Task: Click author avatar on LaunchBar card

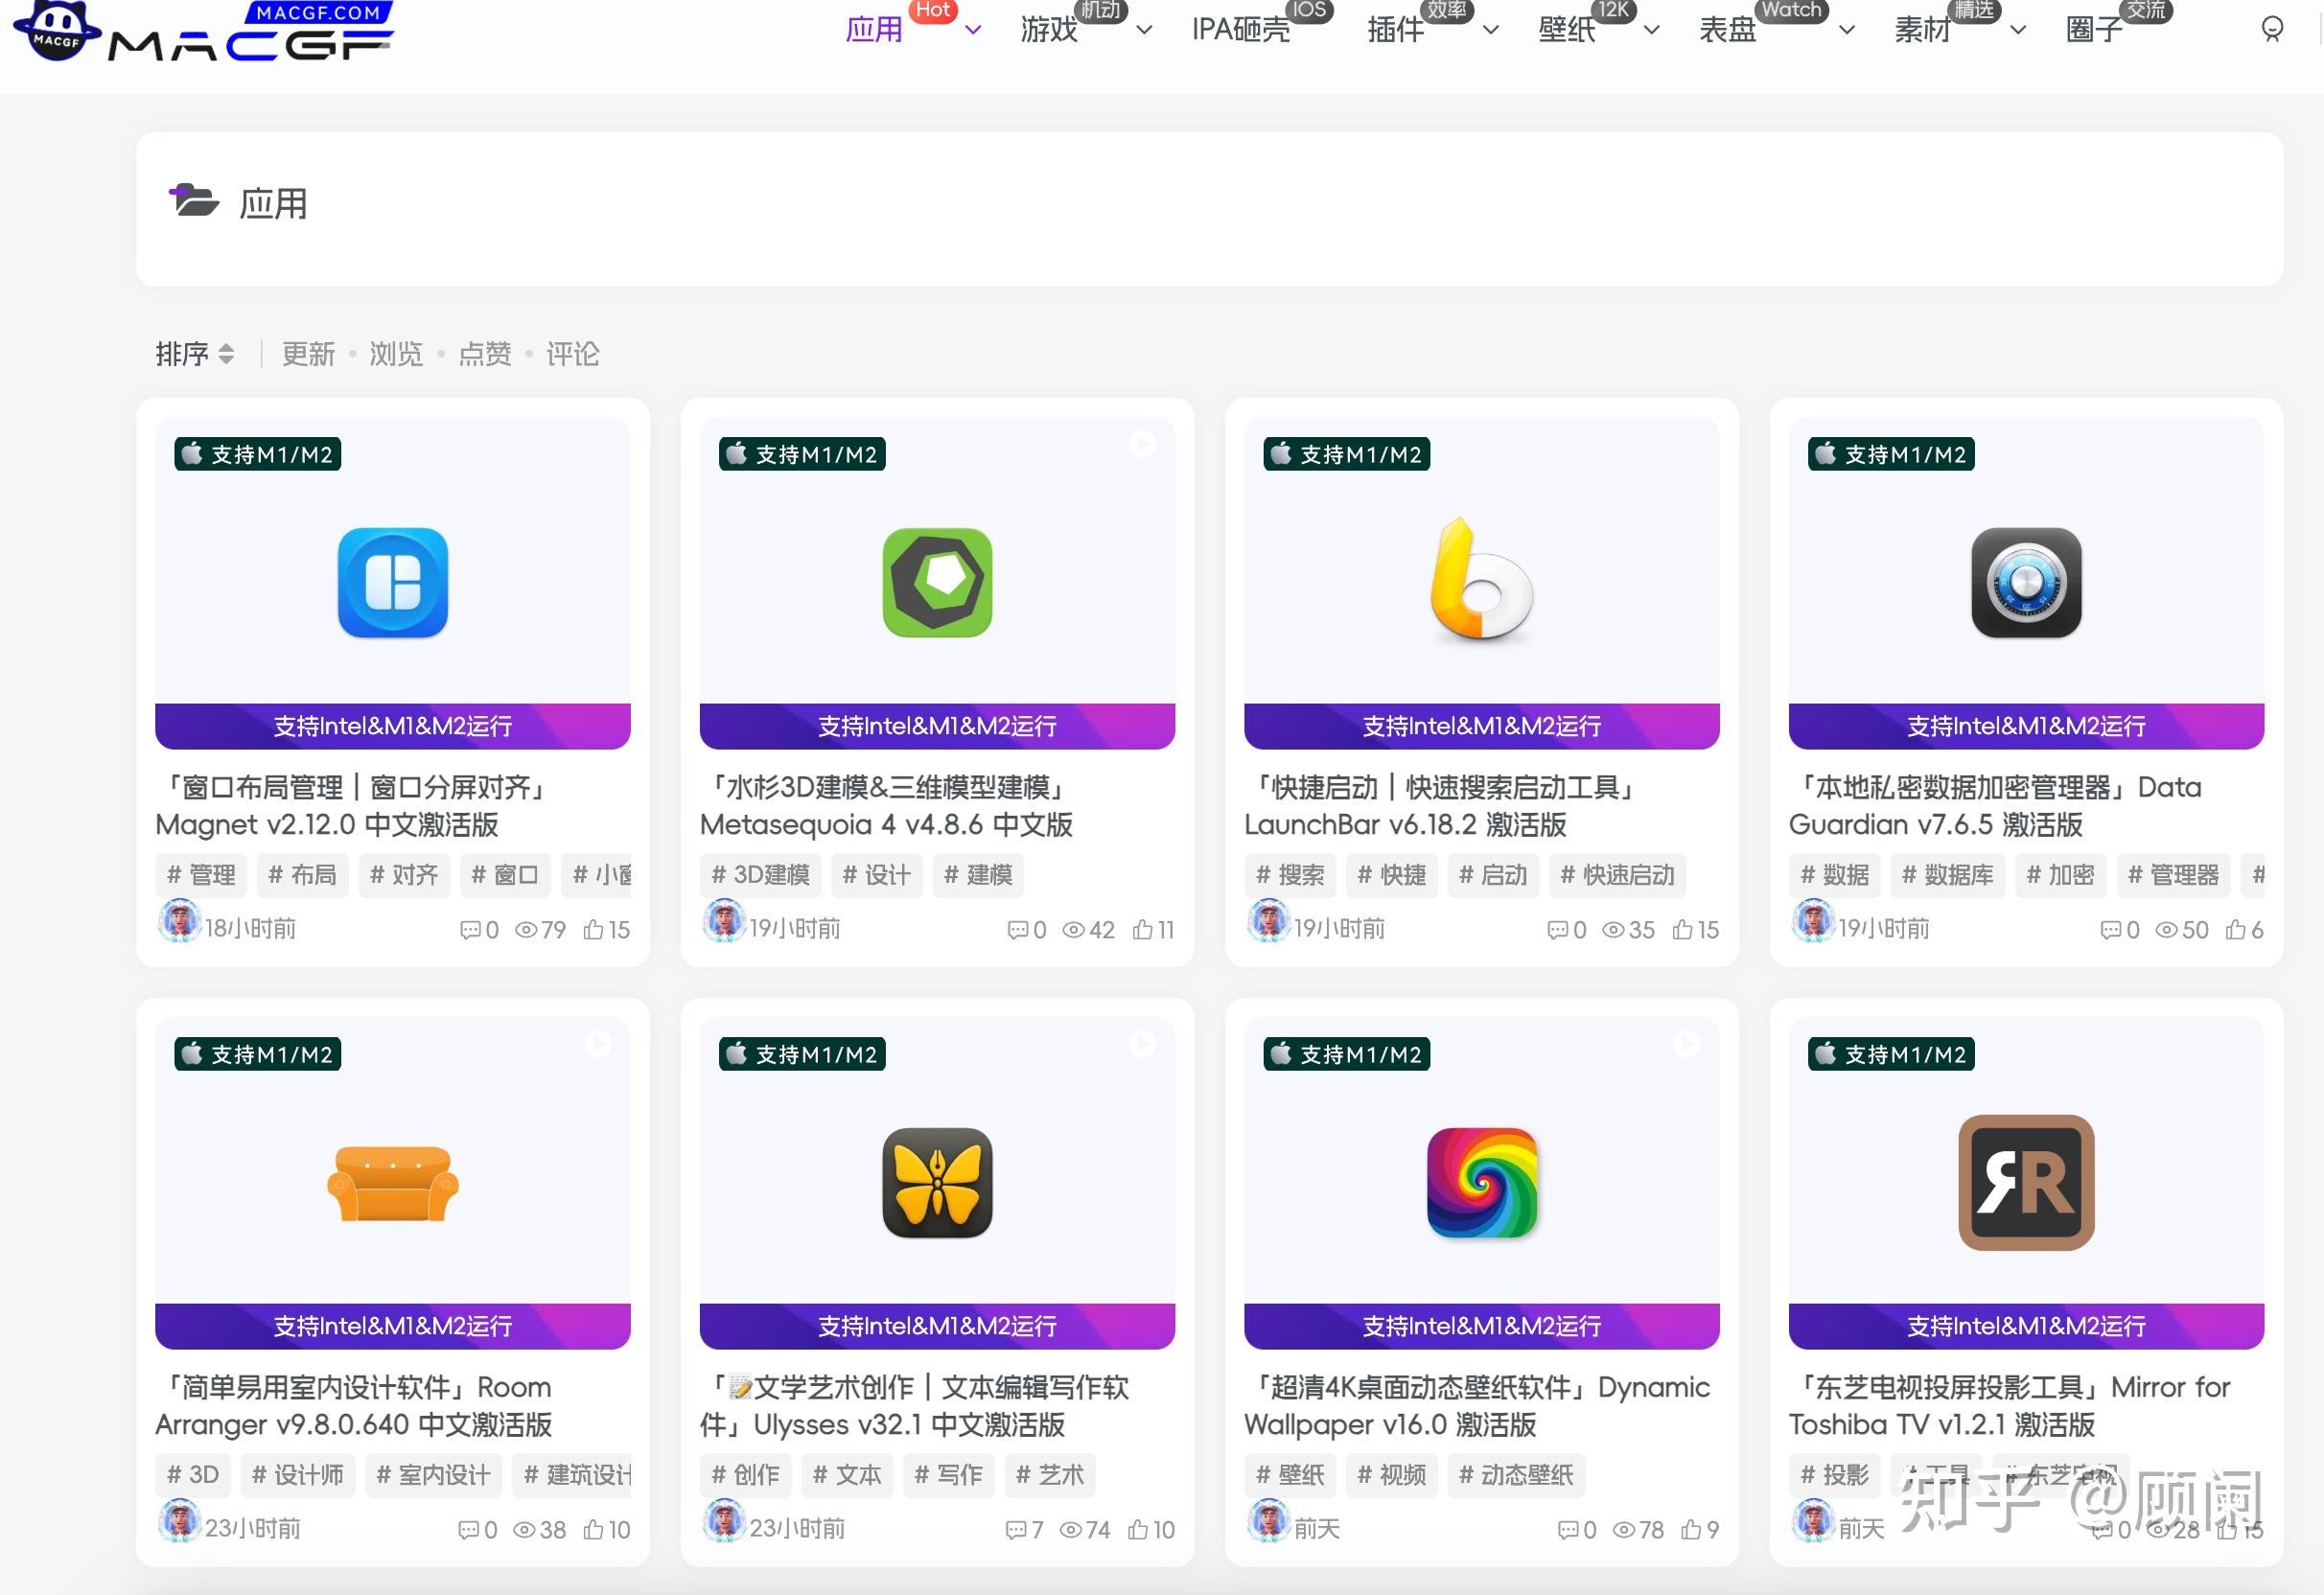Action: click(x=1269, y=921)
